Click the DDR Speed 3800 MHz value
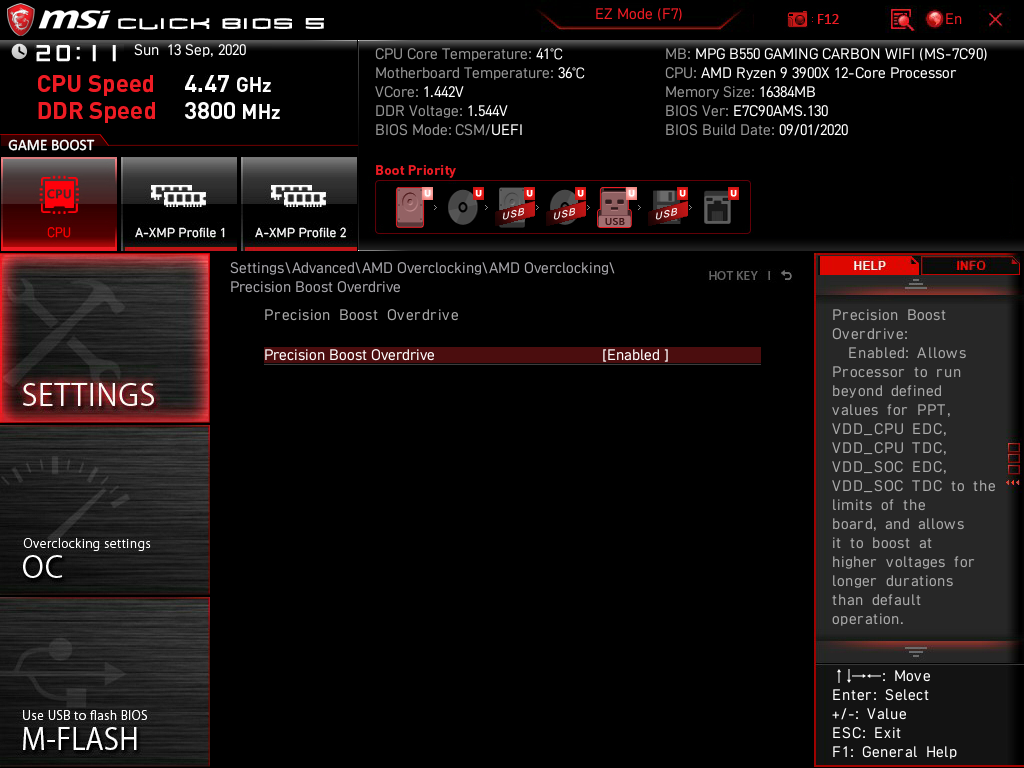 [x=232, y=111]
